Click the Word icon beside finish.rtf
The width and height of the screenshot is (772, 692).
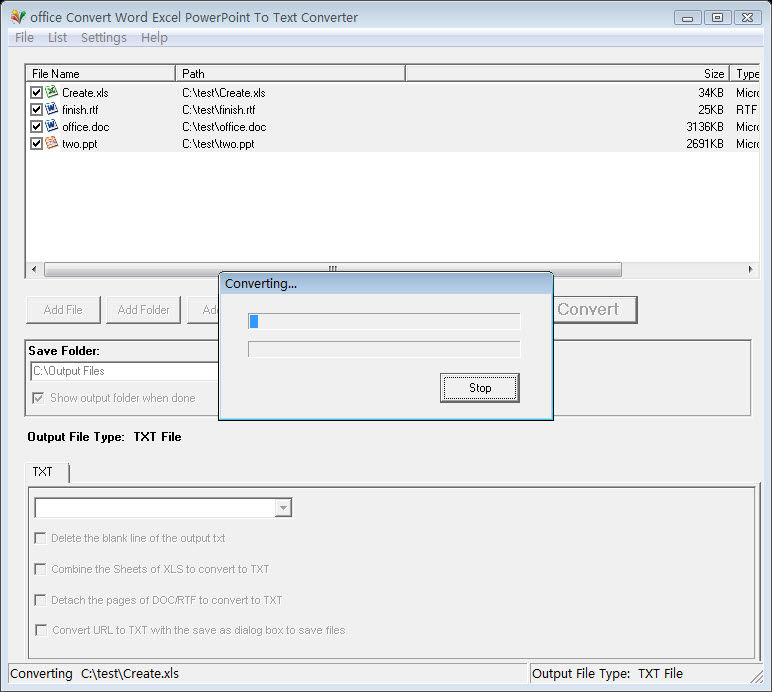coord(52,109)
